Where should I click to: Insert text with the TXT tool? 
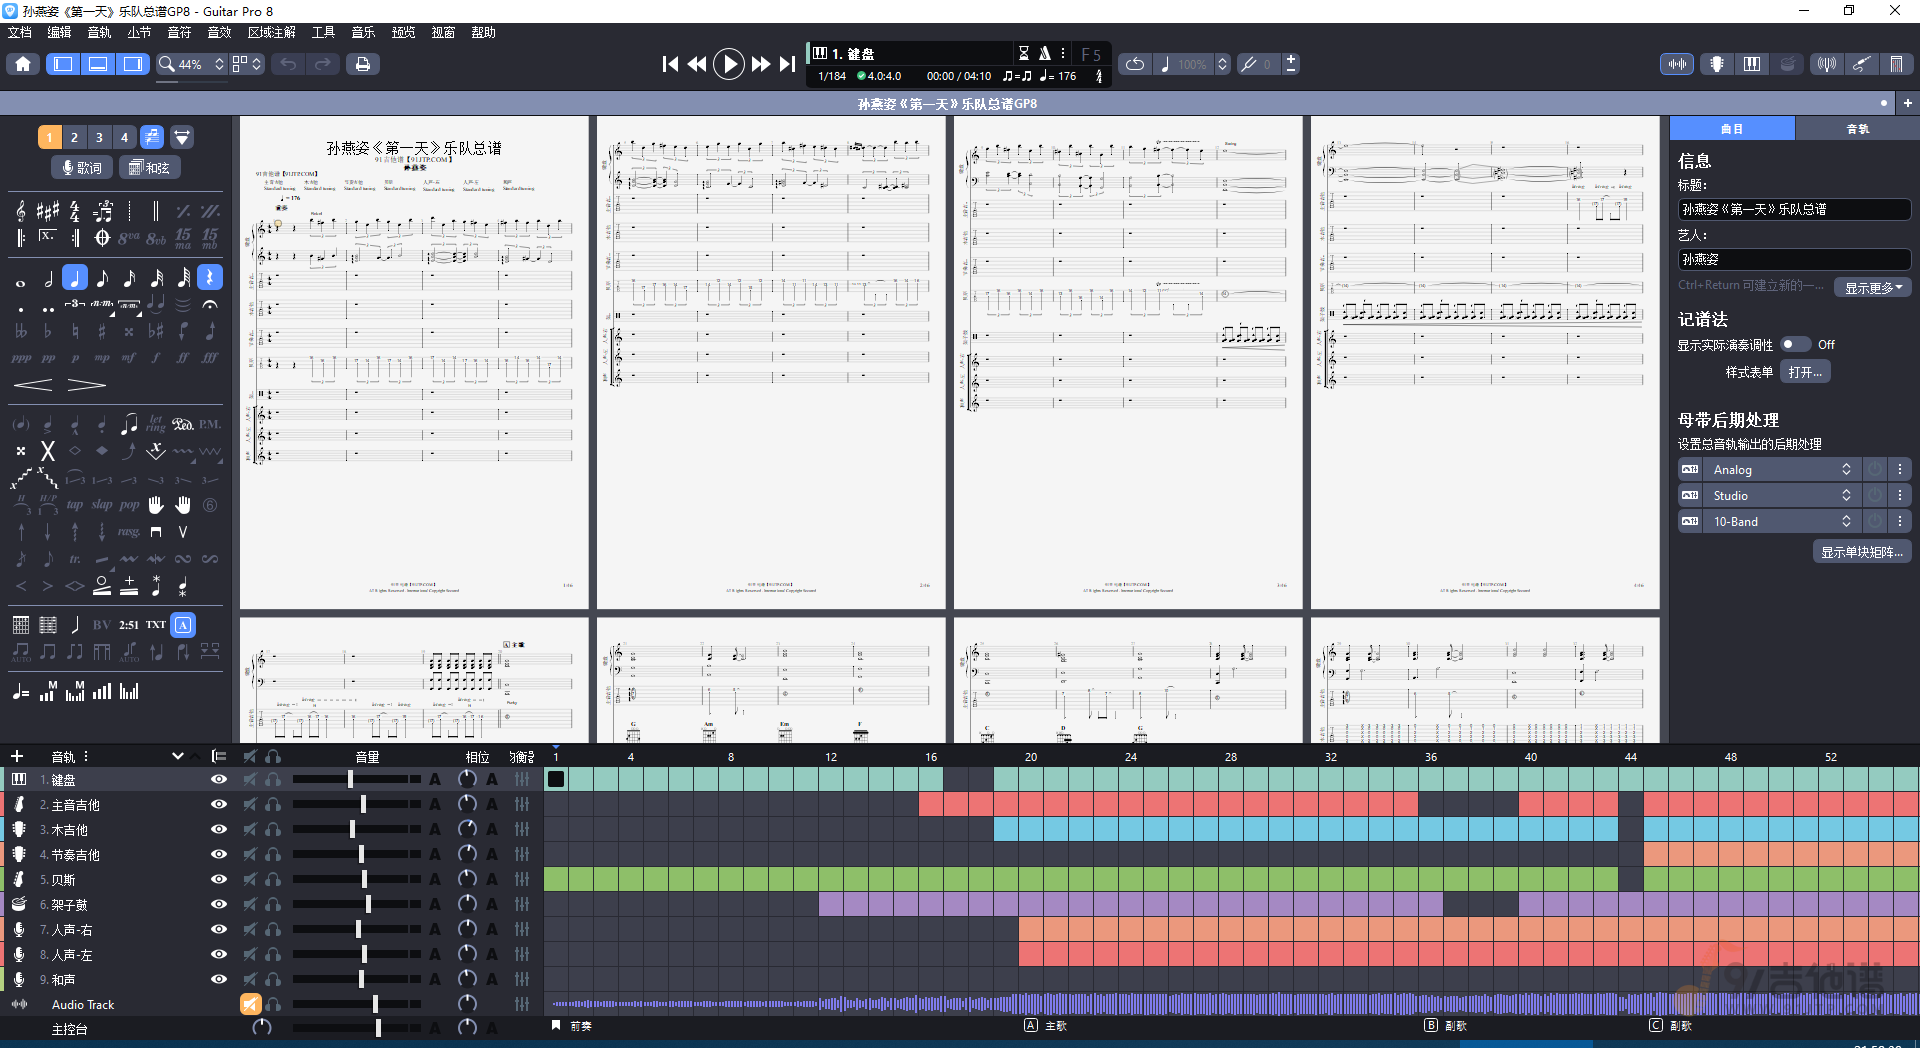[x=156, y=625]
